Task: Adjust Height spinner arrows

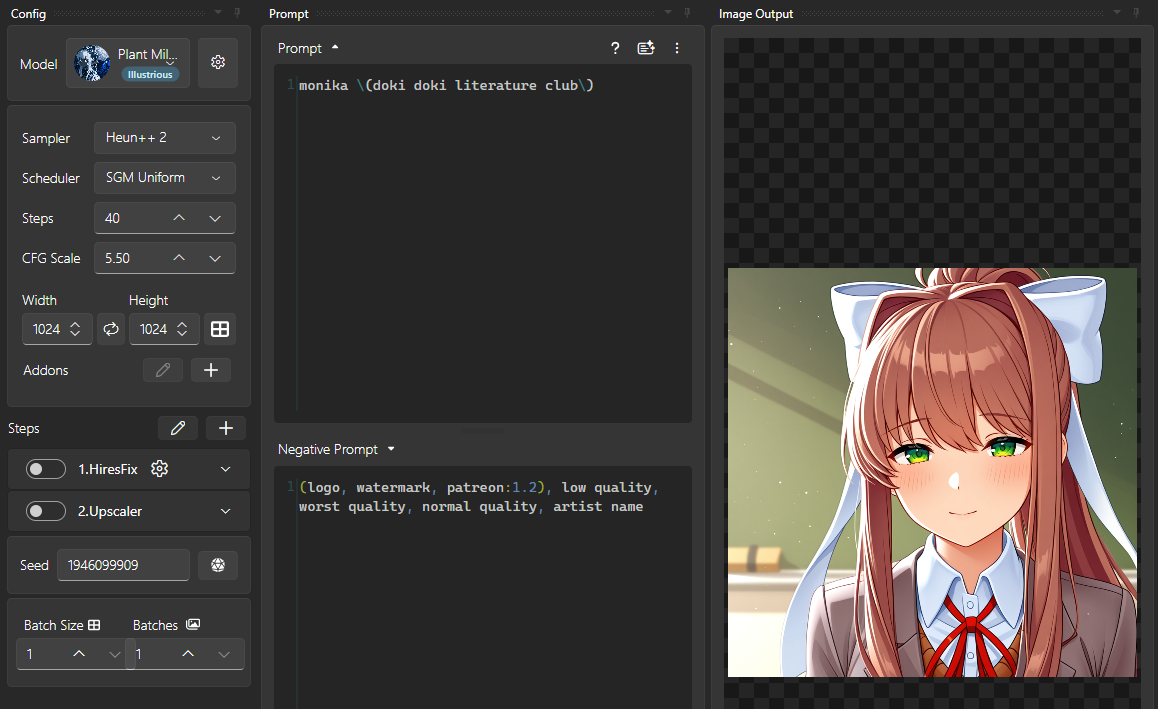Action: click(182, 329)
